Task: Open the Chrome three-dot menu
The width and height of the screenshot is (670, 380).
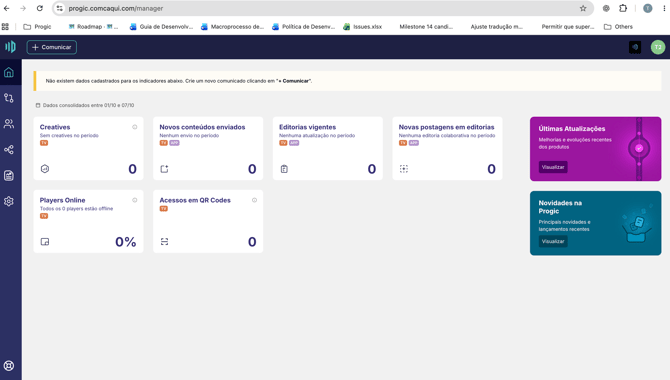Action: [664, 8]
